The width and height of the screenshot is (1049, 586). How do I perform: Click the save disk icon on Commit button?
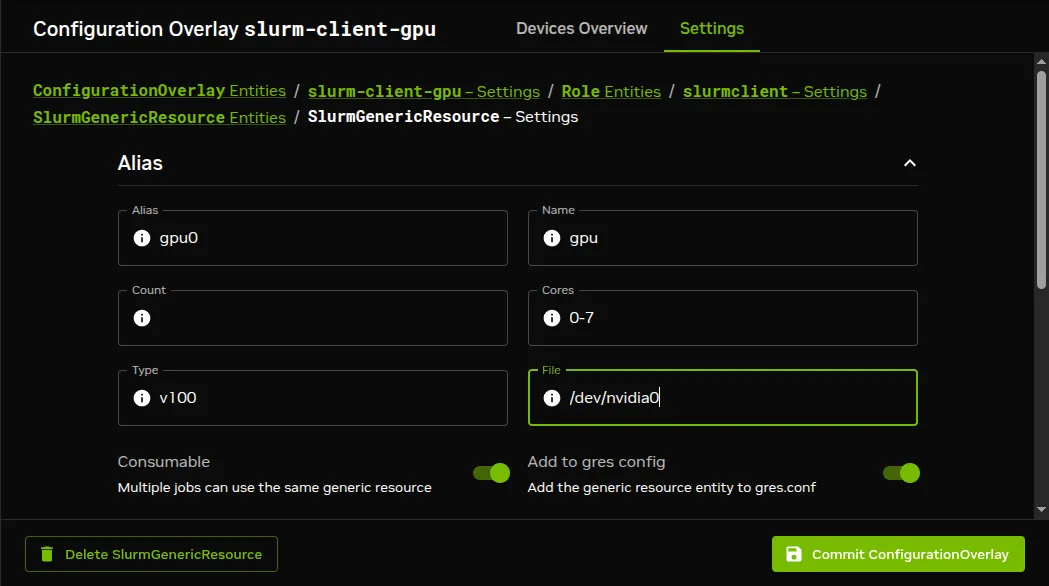(x=793, y=554)
